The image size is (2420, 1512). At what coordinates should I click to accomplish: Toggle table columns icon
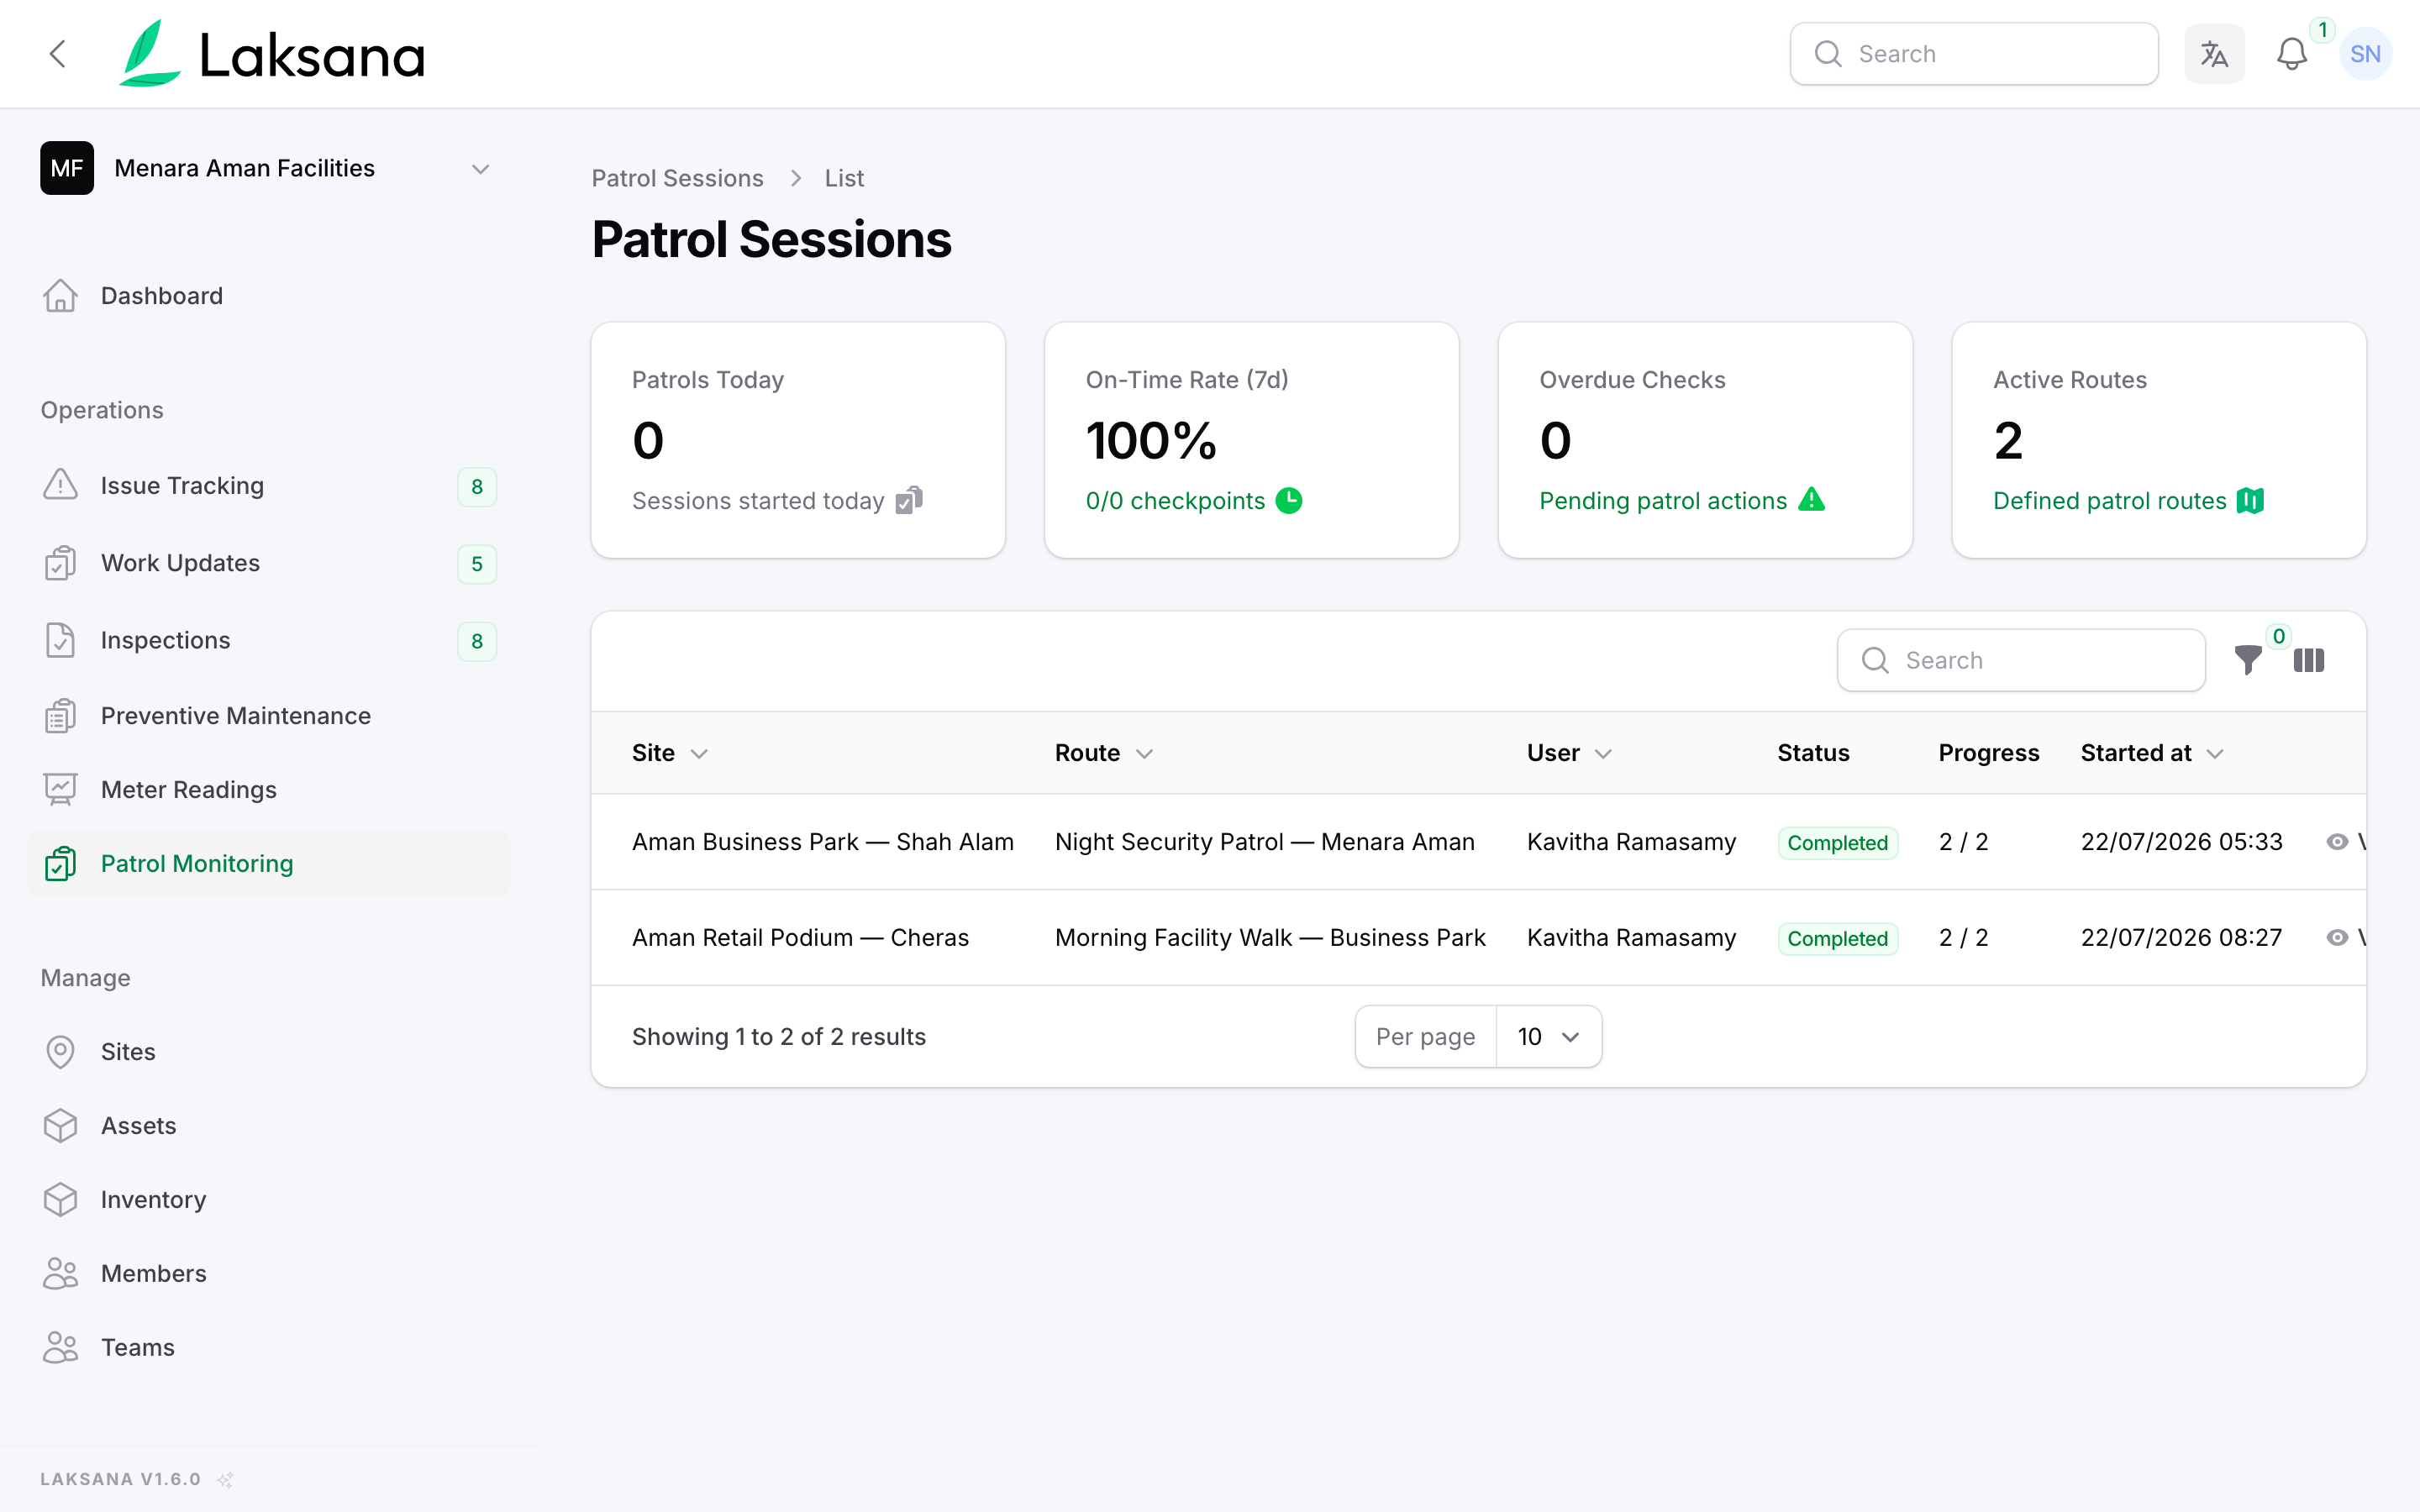tap(2309, 660)
